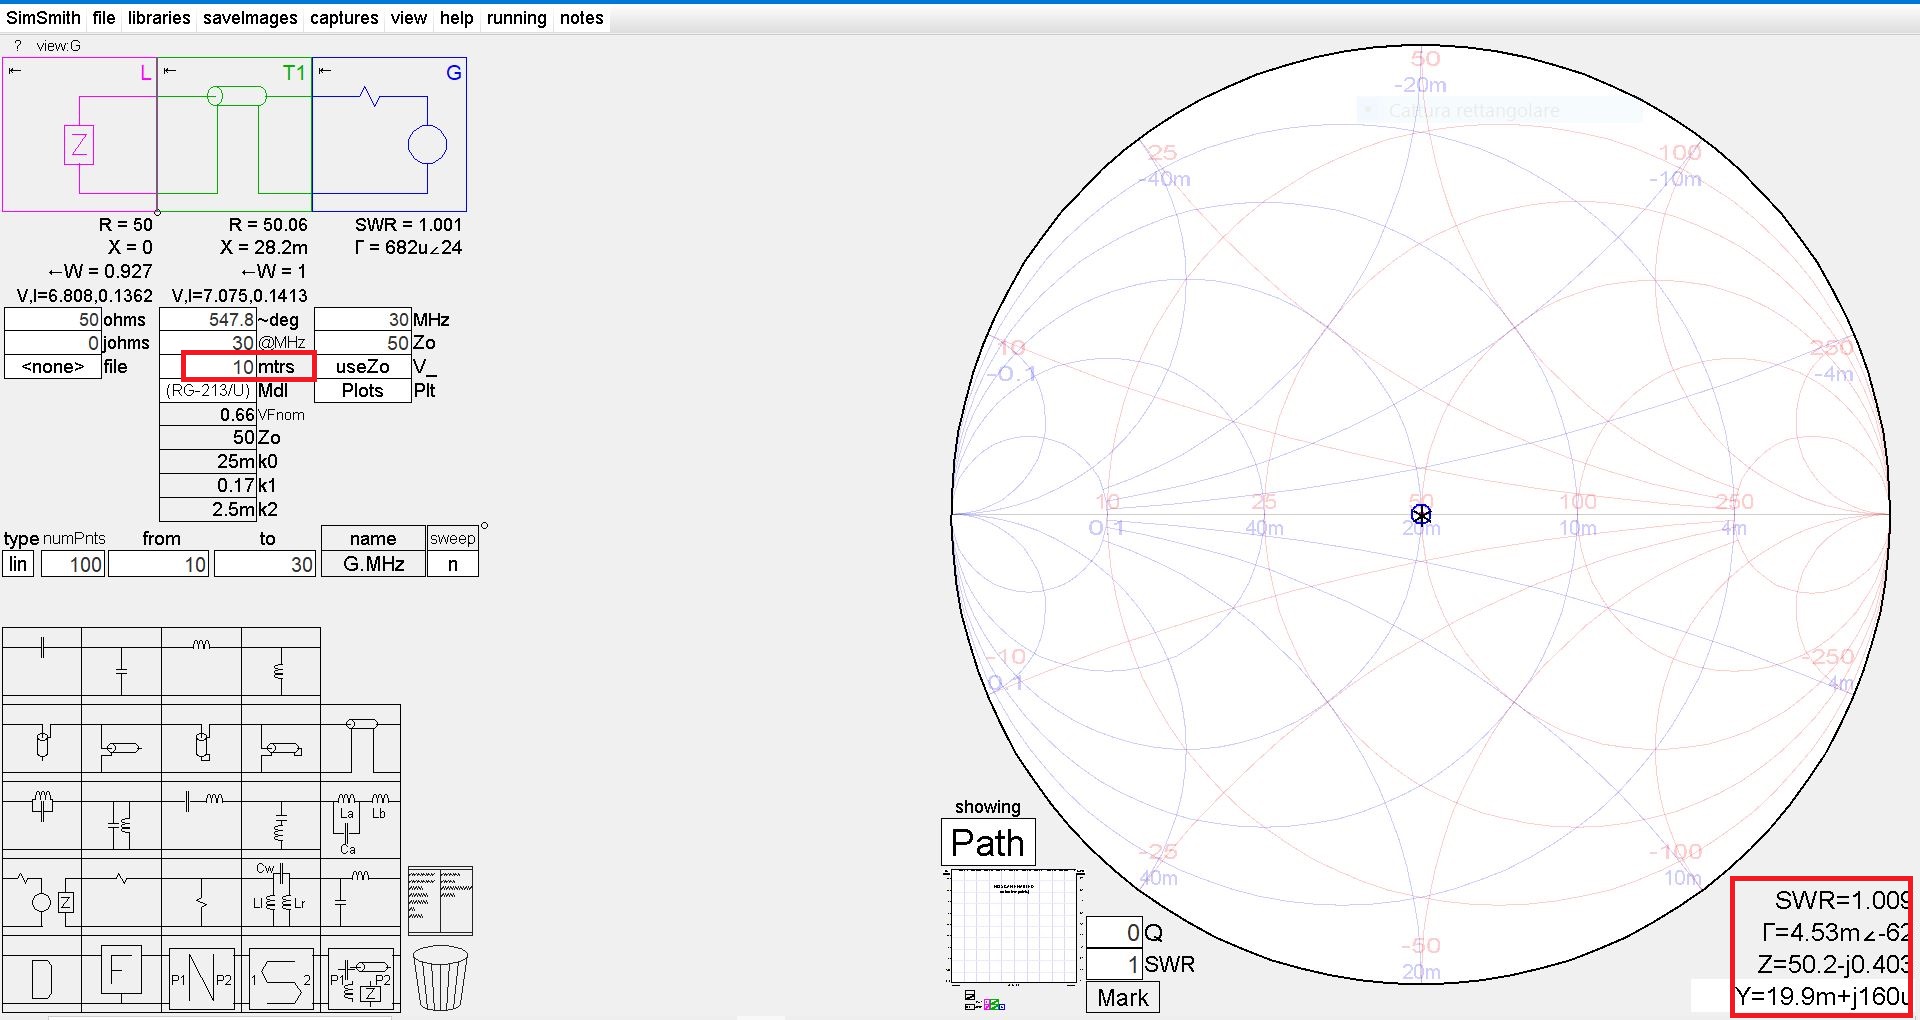
Task: Open the SimSmith menu
Action: 44,18
